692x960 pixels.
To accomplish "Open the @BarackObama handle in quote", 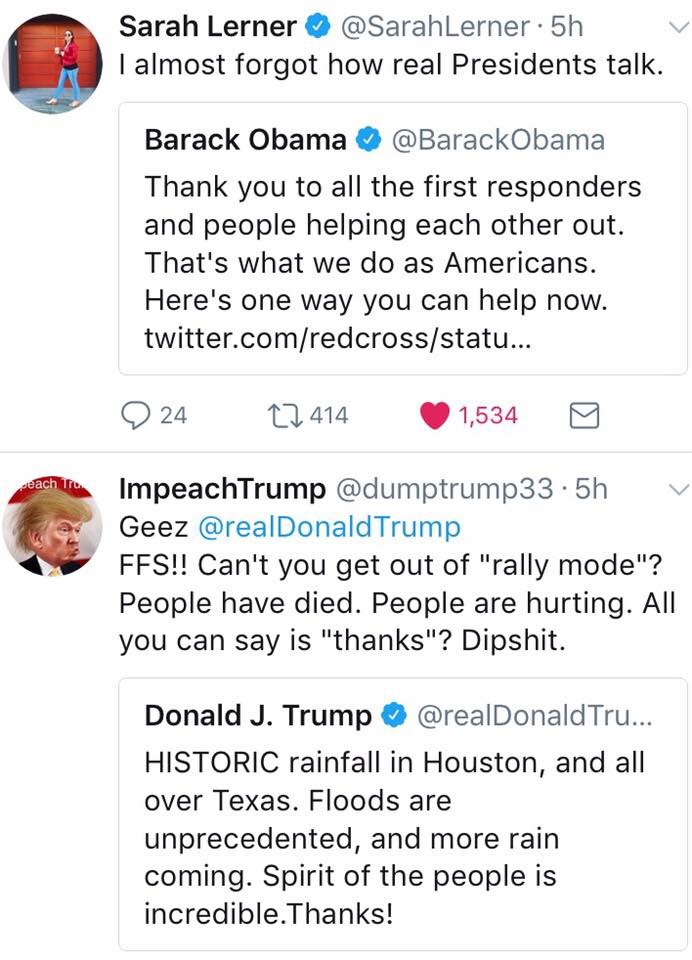I will pyautogui.click(x=497, y=140).
